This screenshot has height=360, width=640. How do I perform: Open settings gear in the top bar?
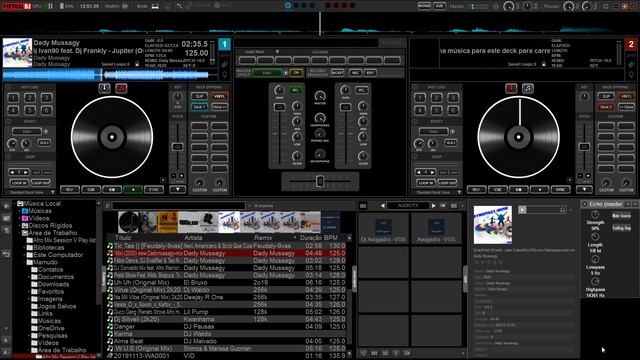(606, 6)
